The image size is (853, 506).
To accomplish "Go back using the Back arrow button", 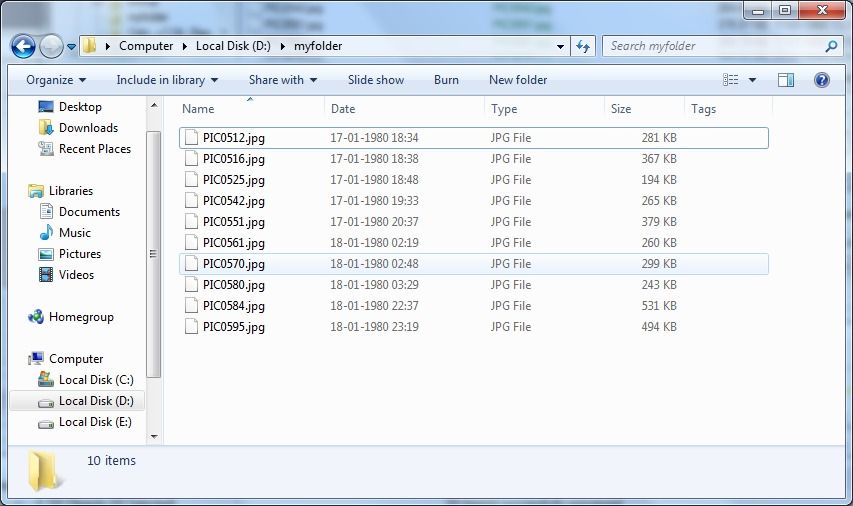I will tap(23, 47).
